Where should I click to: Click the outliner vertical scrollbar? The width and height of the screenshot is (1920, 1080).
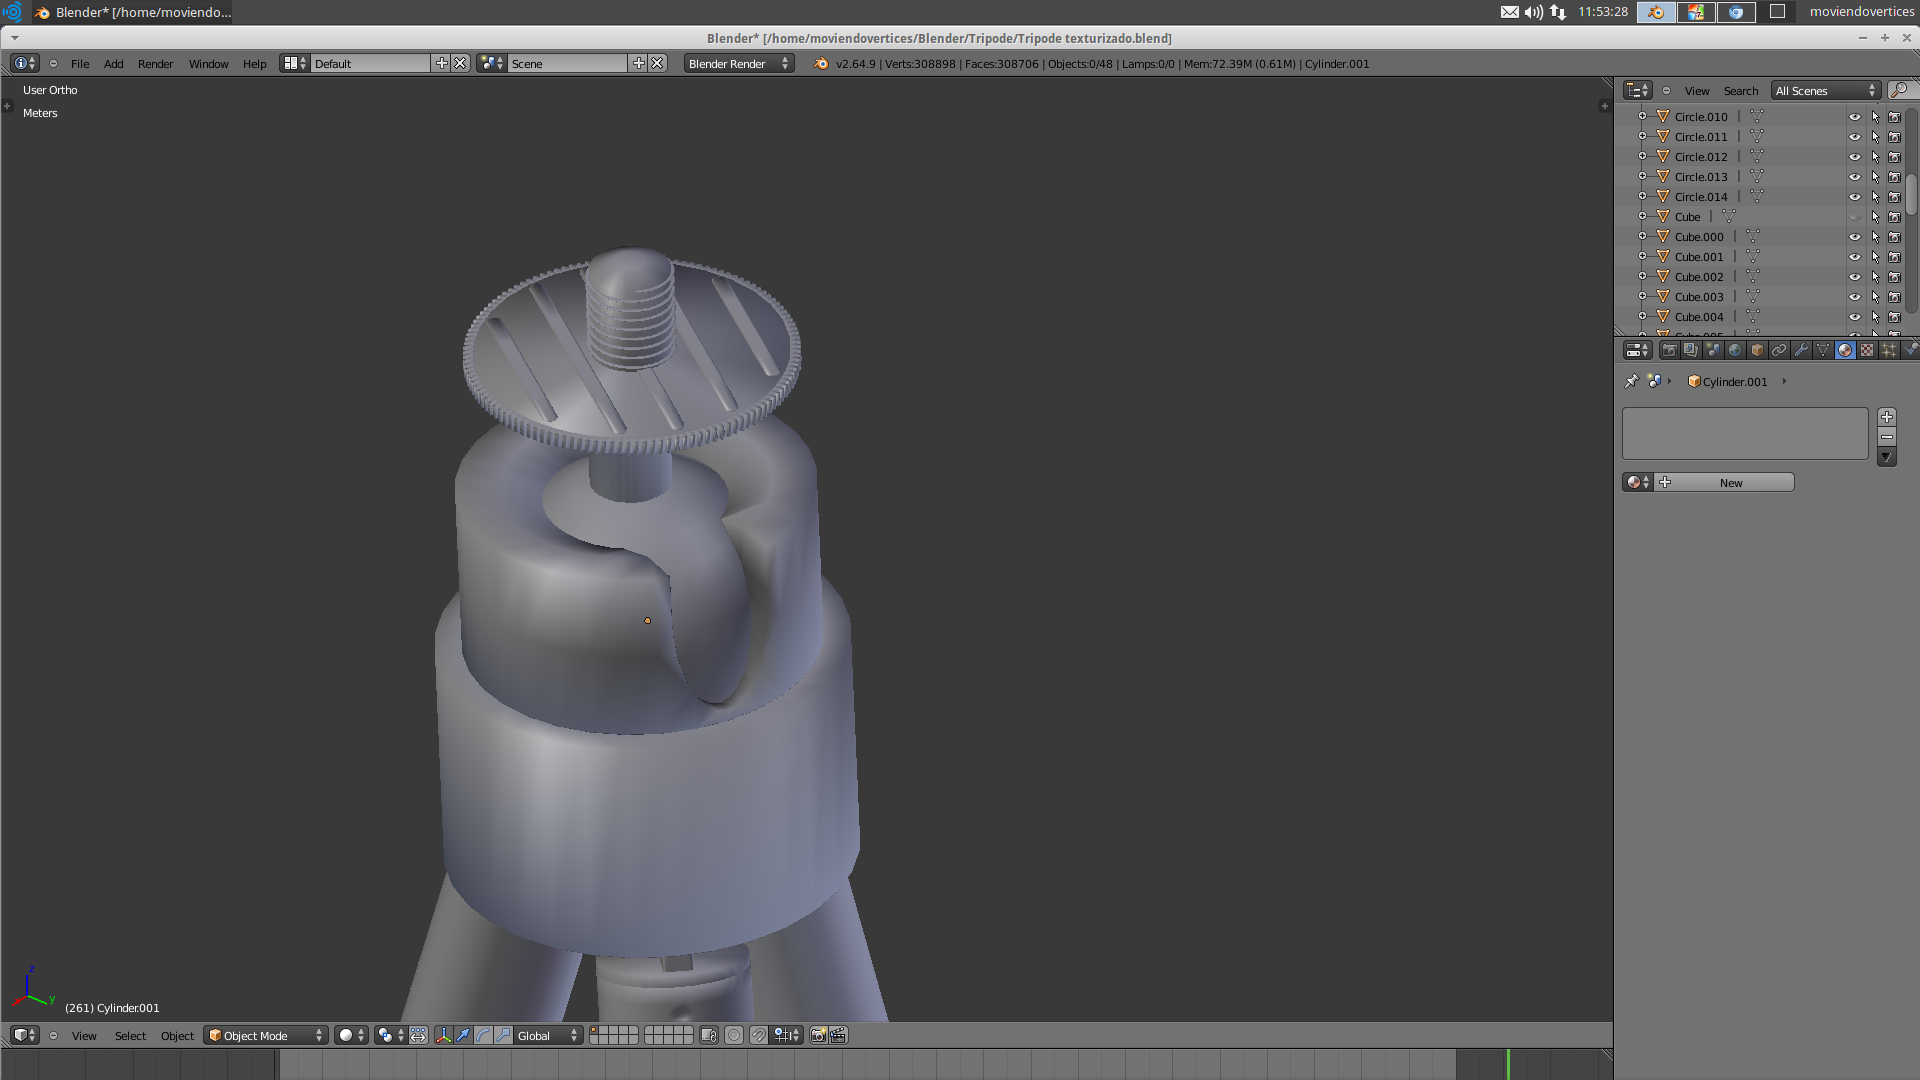pos(1911,195)
